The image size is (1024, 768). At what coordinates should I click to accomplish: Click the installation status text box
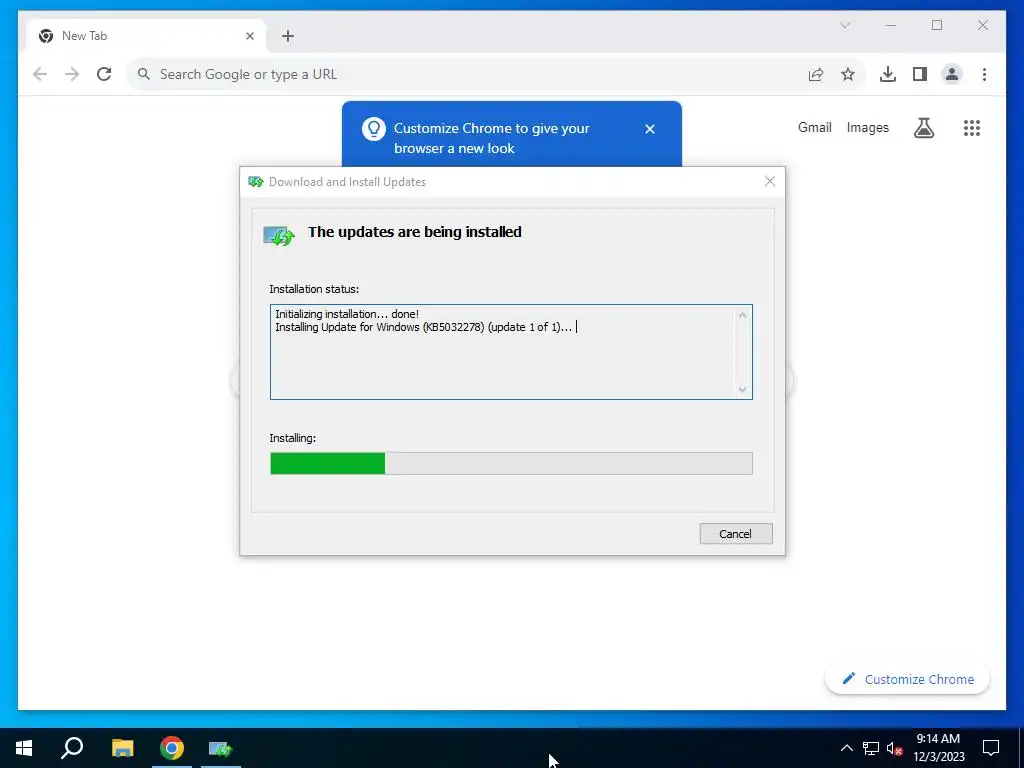click(x=511, y=351)
